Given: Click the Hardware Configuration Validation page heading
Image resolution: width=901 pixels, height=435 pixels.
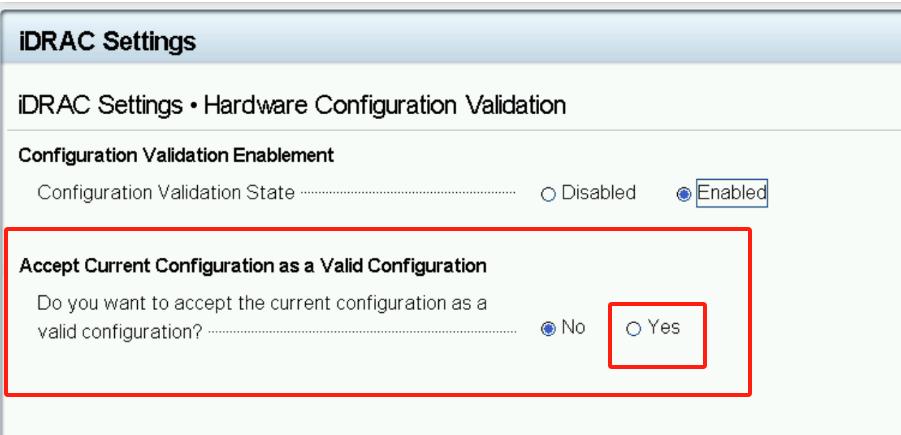Looking at the screenshot, I should (385, 104).
